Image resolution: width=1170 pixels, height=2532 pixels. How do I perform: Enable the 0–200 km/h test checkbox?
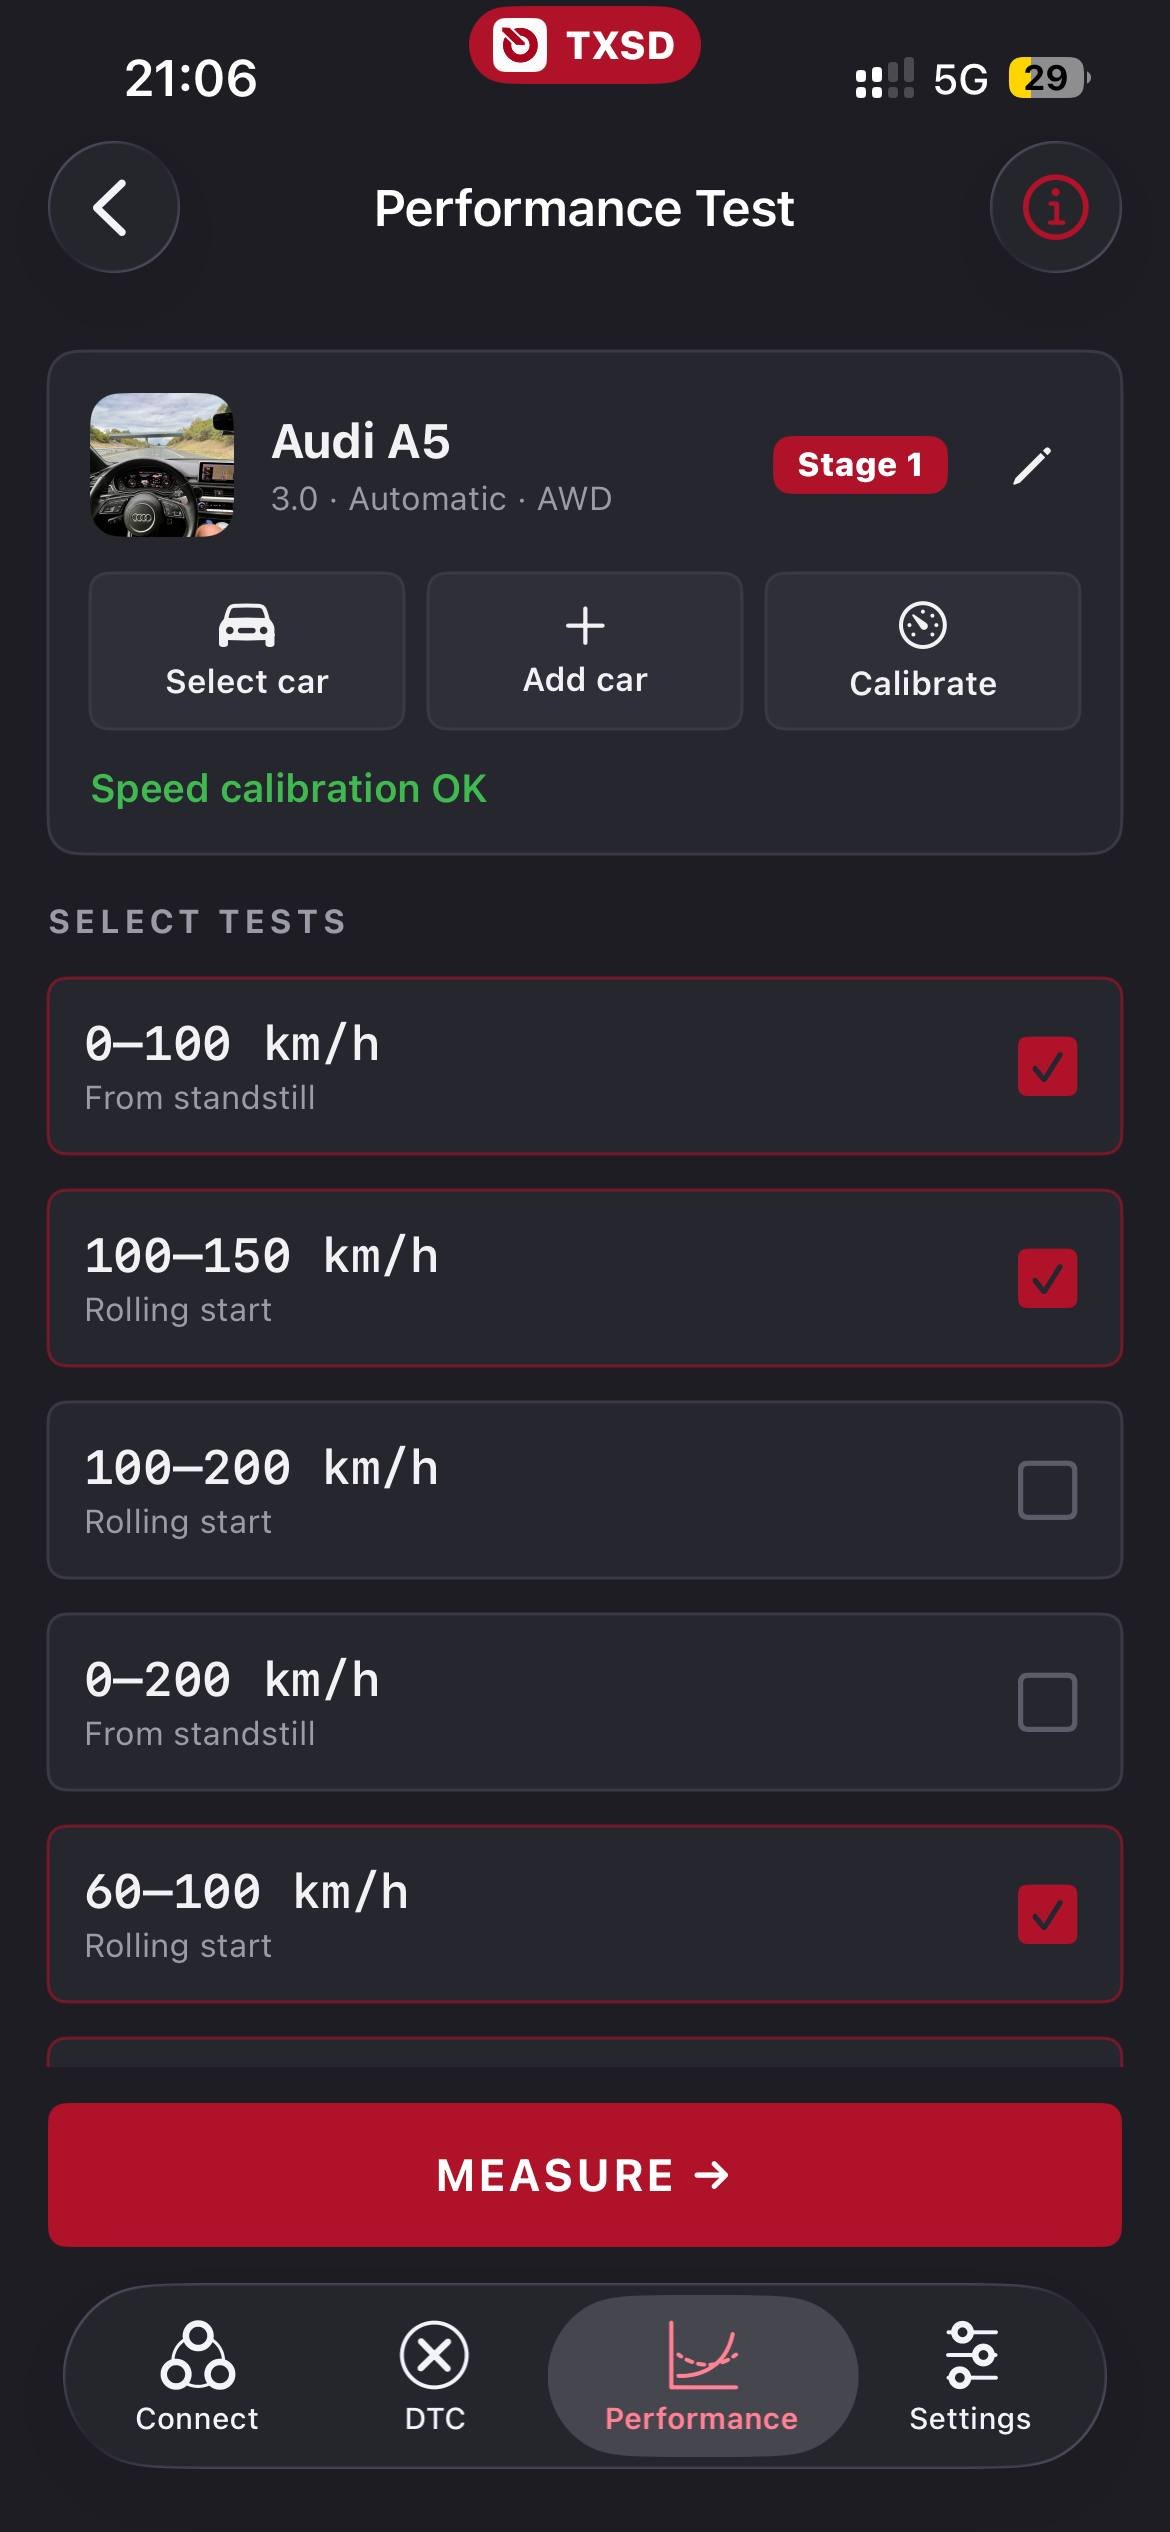click(x=1047, y=1702)
